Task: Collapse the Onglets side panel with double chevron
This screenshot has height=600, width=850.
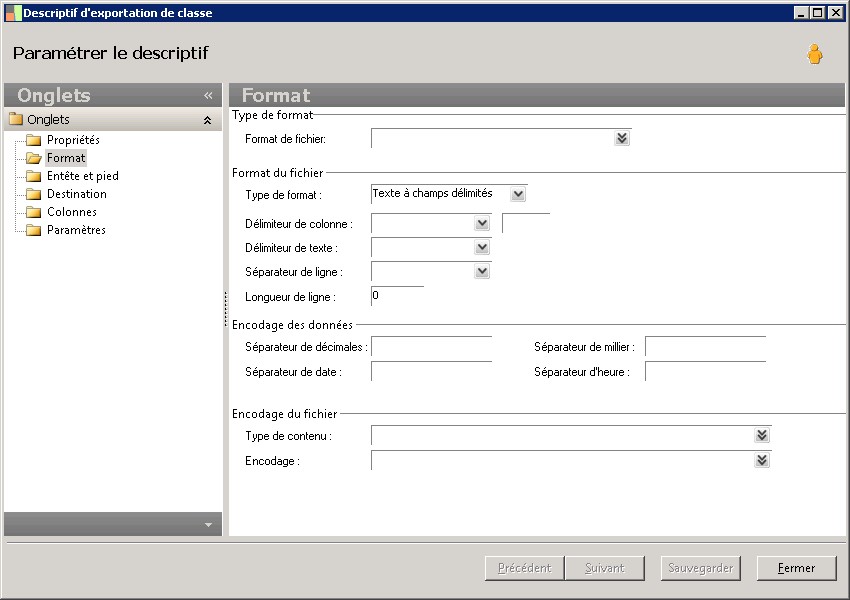Action: 208,96
